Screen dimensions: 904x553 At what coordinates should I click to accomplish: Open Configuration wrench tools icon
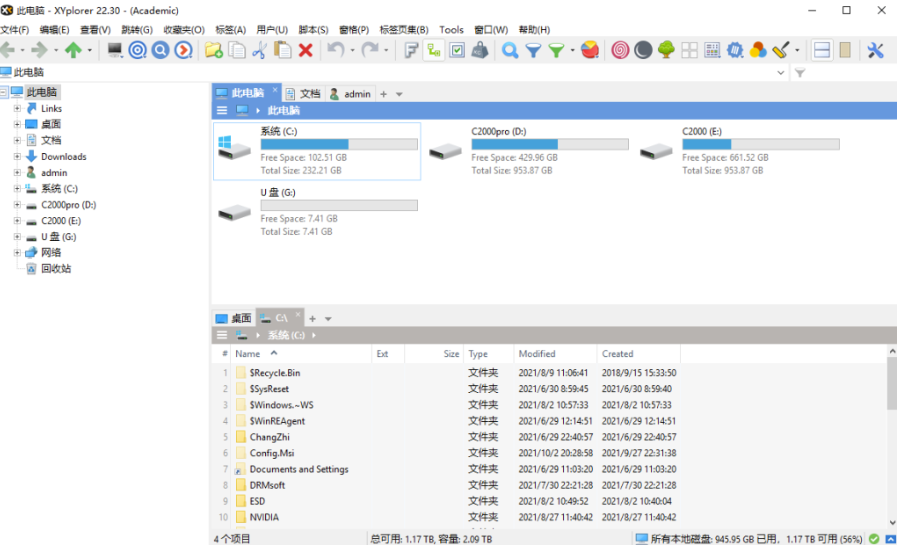click(x=875, y=50)
